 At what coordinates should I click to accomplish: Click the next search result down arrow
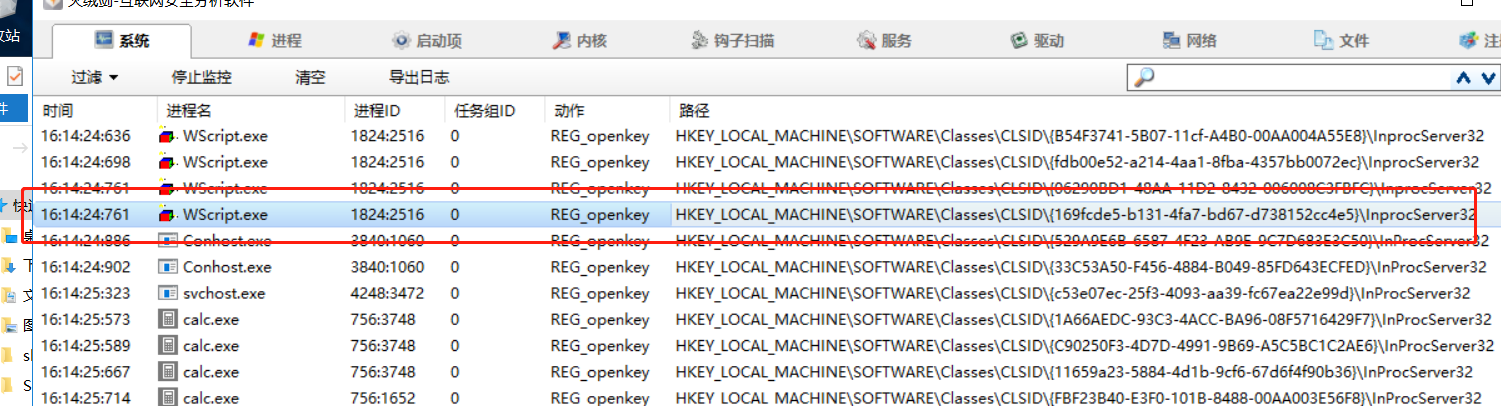(1488, 78)
